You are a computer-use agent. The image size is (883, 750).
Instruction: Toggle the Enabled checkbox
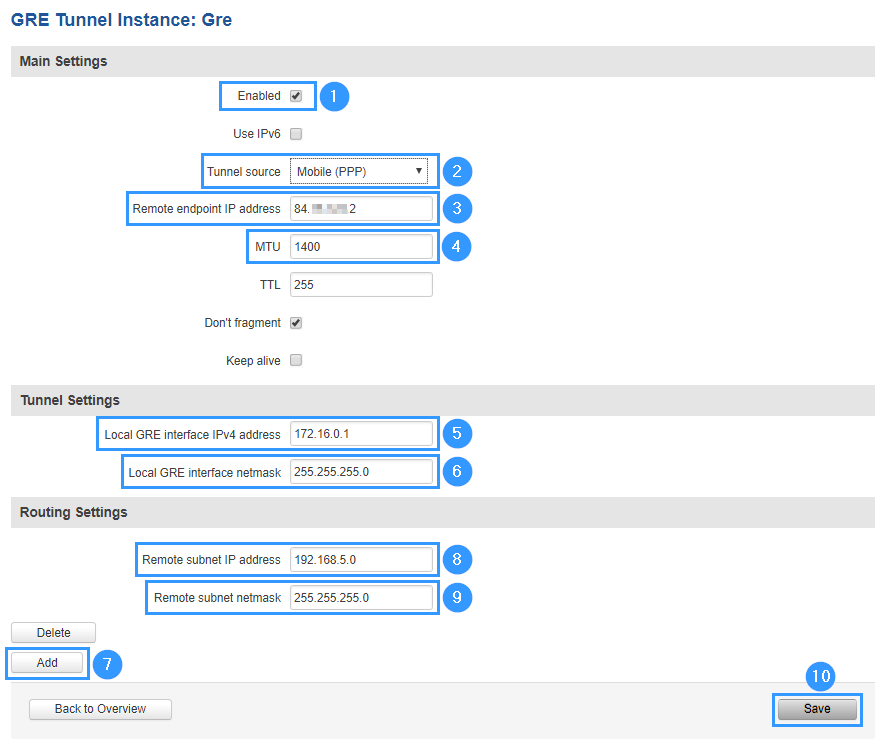pos(296,96)
